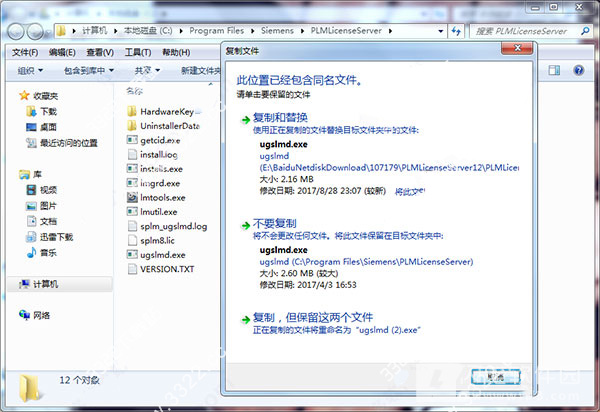The width and height of the screenshot is (600, 412).
Task: Click the 取消 button in copy dialog
Action: (x=496, y=377)
